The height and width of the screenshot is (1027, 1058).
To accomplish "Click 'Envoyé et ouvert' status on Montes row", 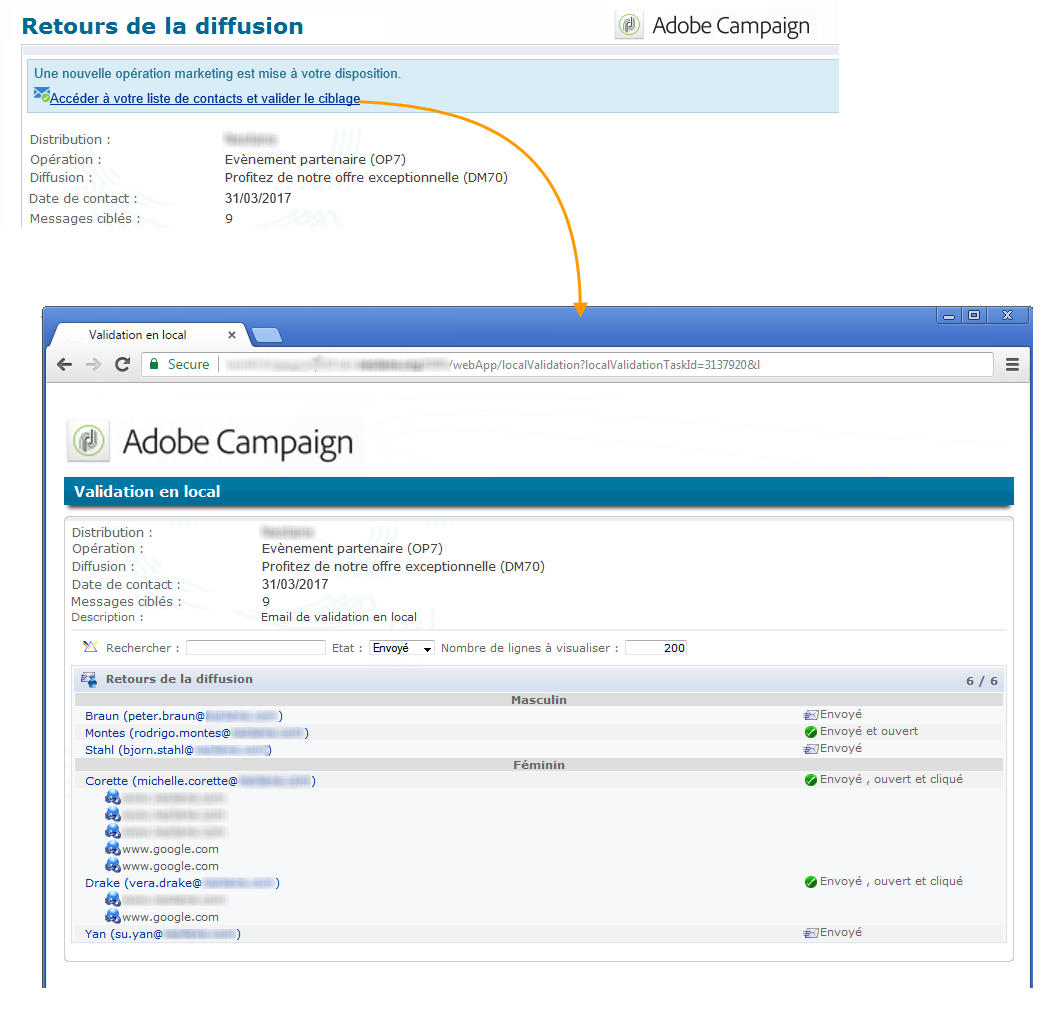I will (869, 731).
